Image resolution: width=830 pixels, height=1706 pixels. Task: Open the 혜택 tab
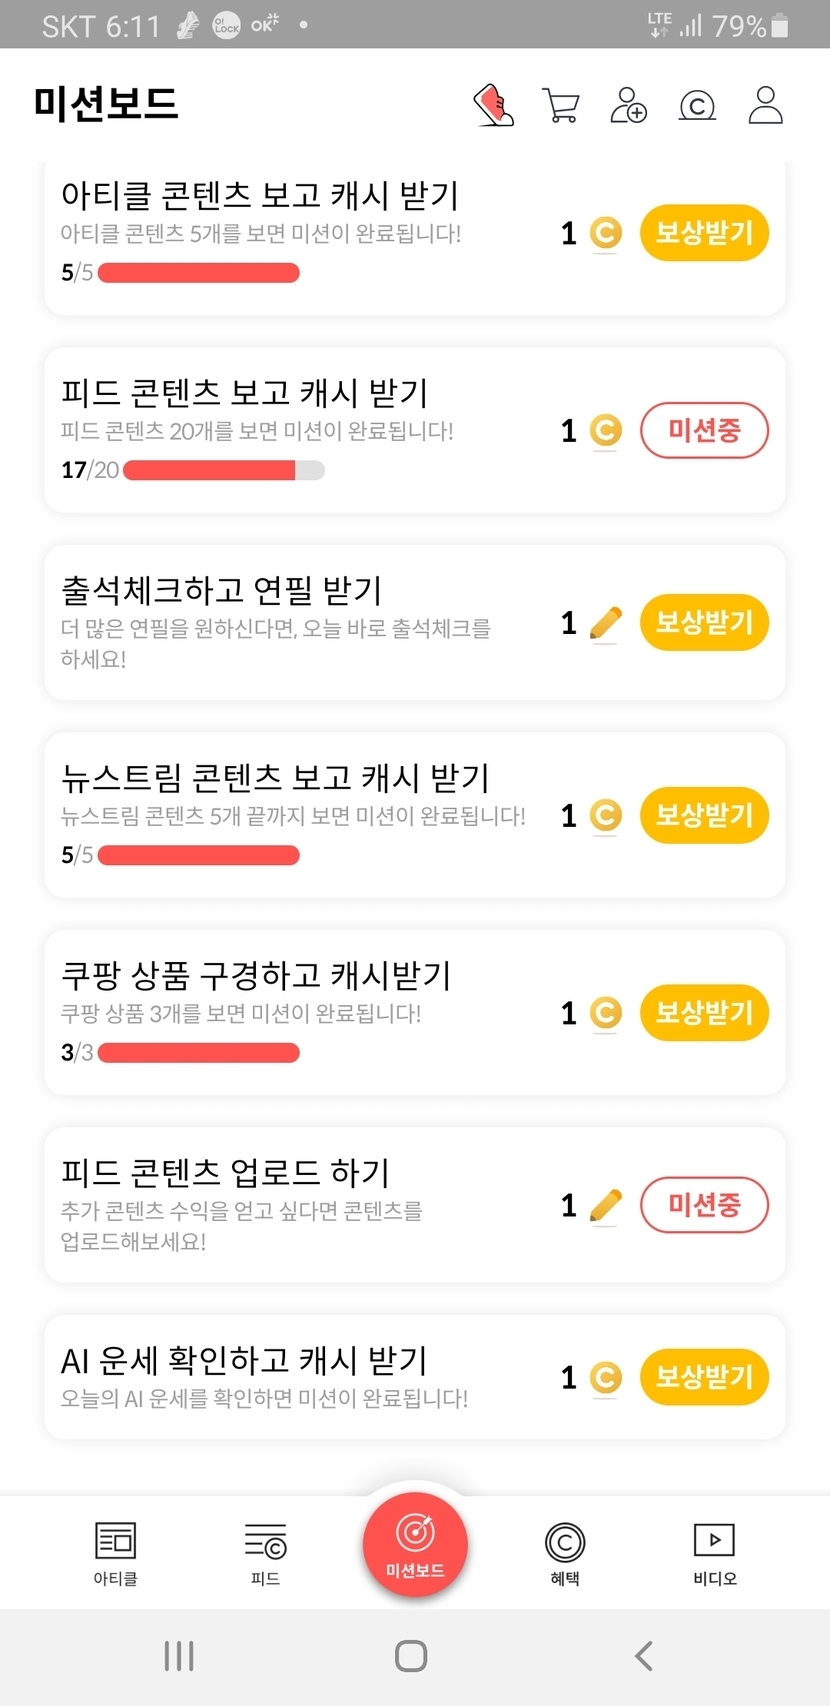565,1553
